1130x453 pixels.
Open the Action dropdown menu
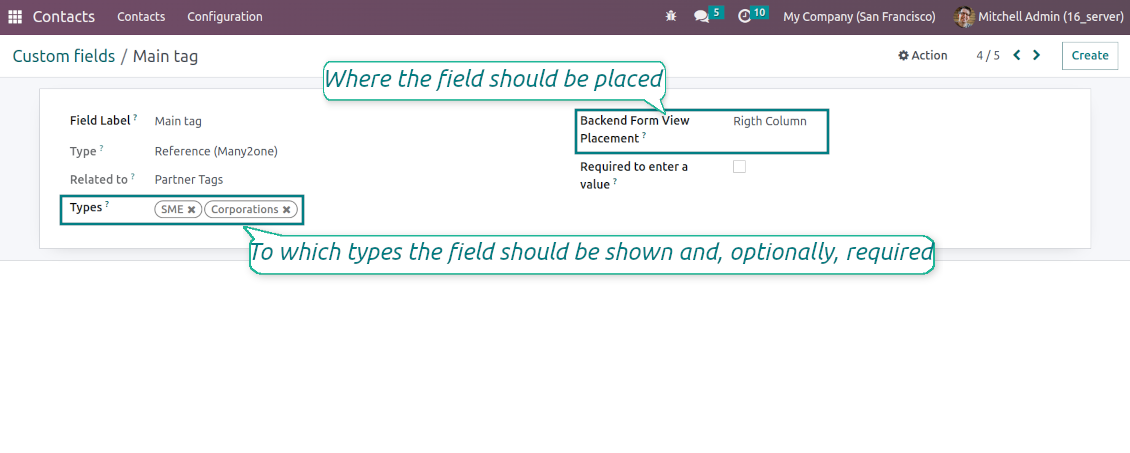(x=922, y=56)
